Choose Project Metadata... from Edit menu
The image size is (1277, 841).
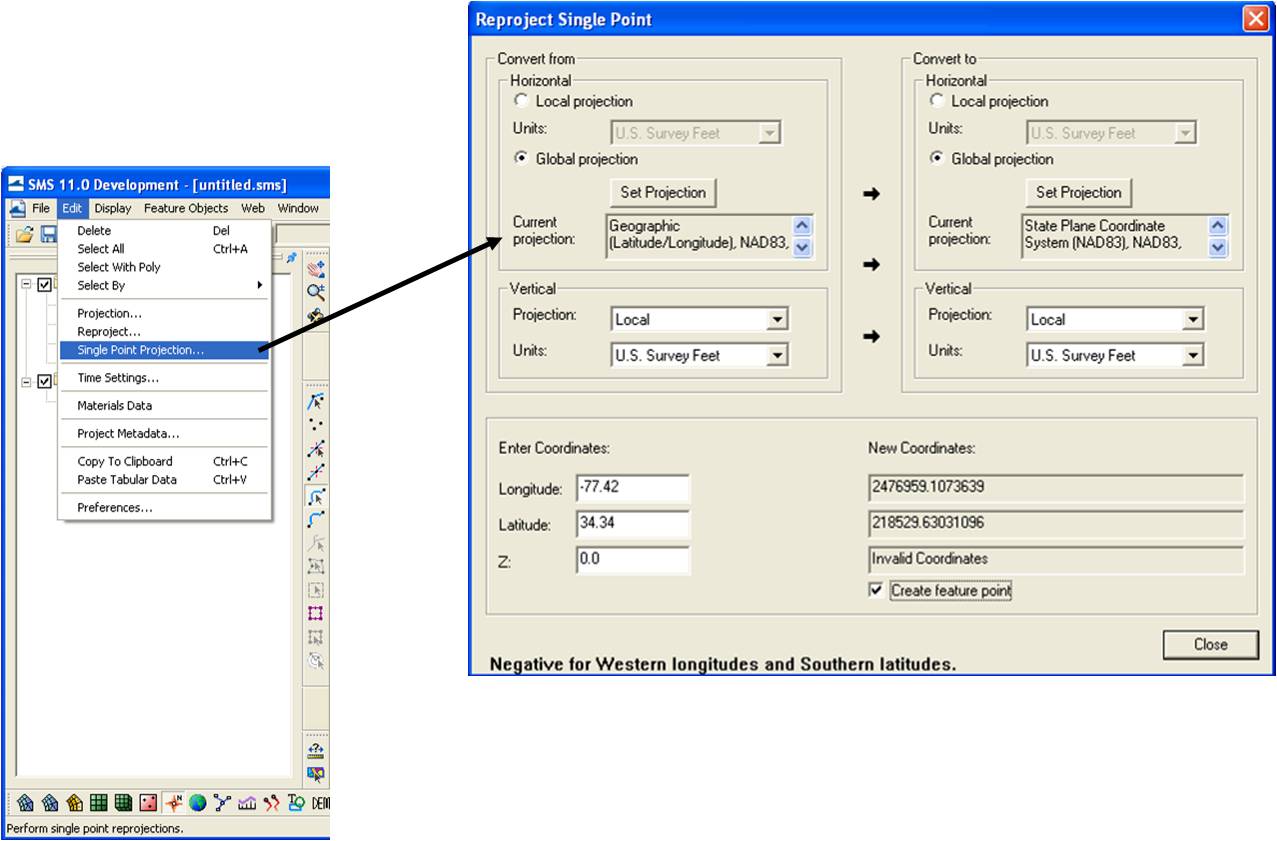[x=165, y=434]
